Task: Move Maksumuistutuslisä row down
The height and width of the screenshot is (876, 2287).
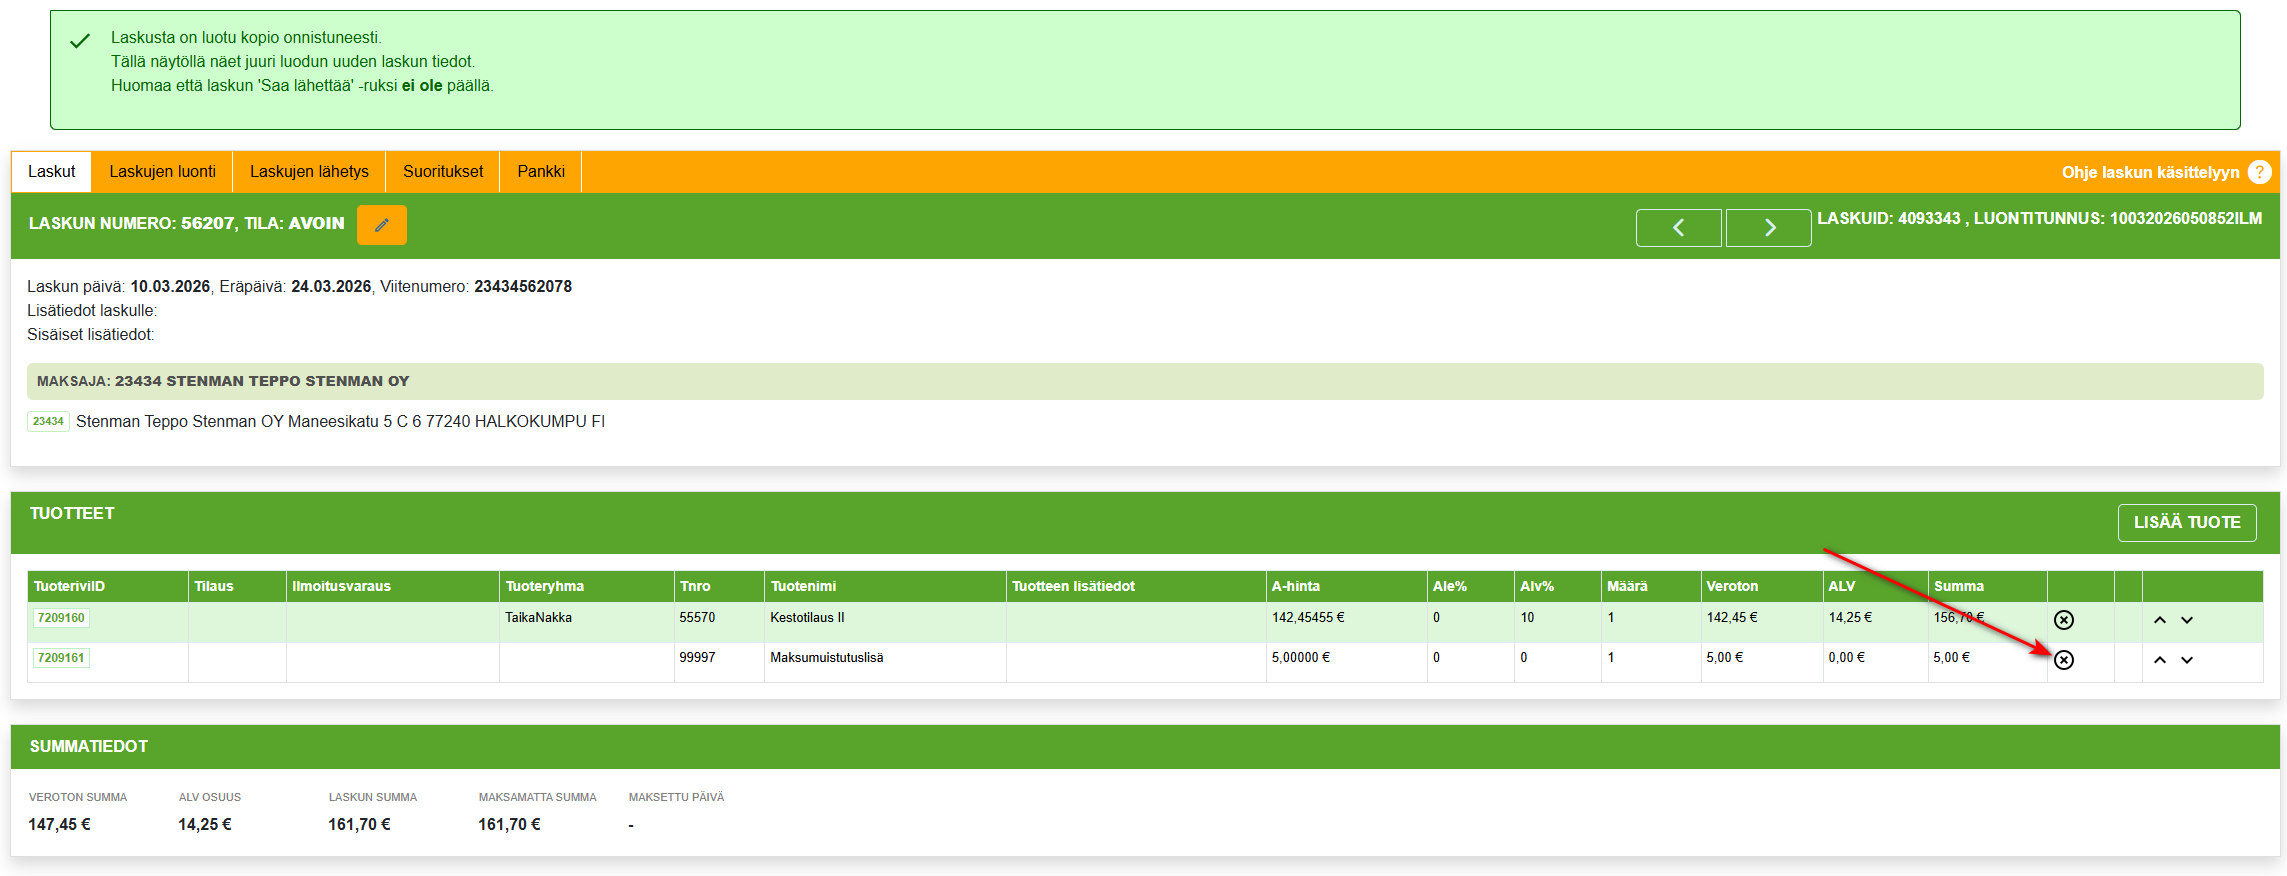Action: pos(2187,660)
